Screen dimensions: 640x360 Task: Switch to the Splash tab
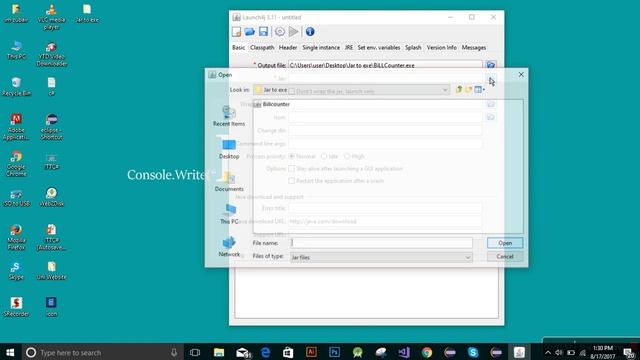click(413, 48)
